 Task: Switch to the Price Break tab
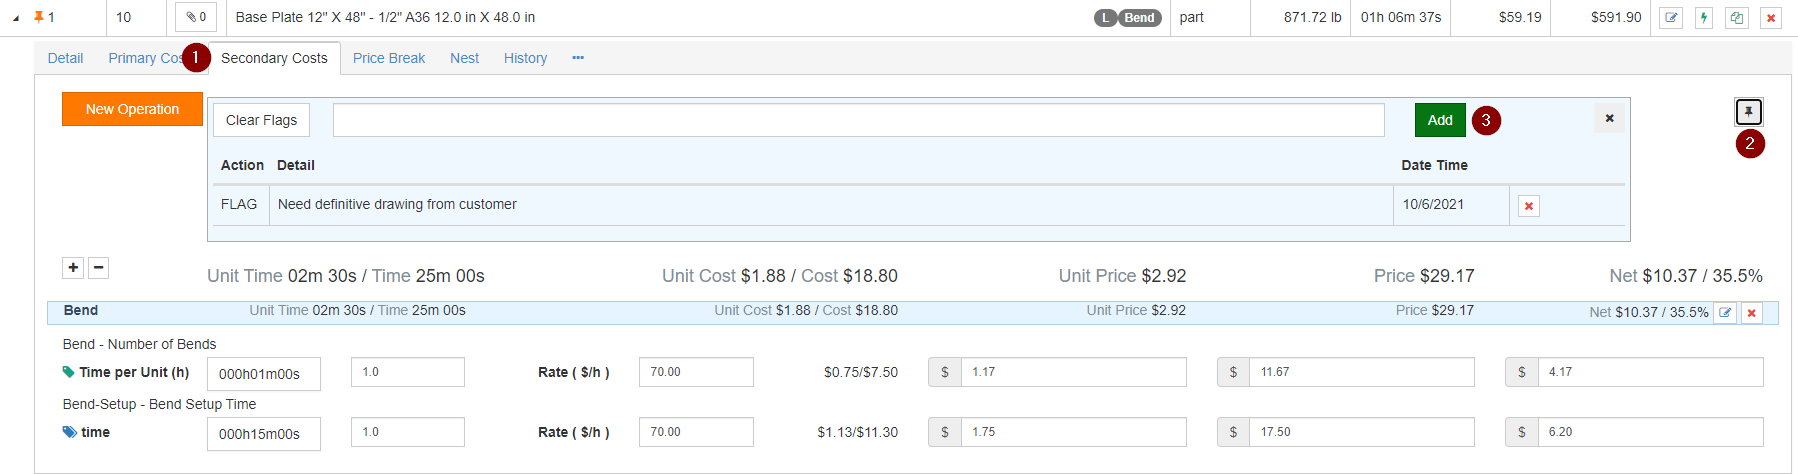point(388,58)
